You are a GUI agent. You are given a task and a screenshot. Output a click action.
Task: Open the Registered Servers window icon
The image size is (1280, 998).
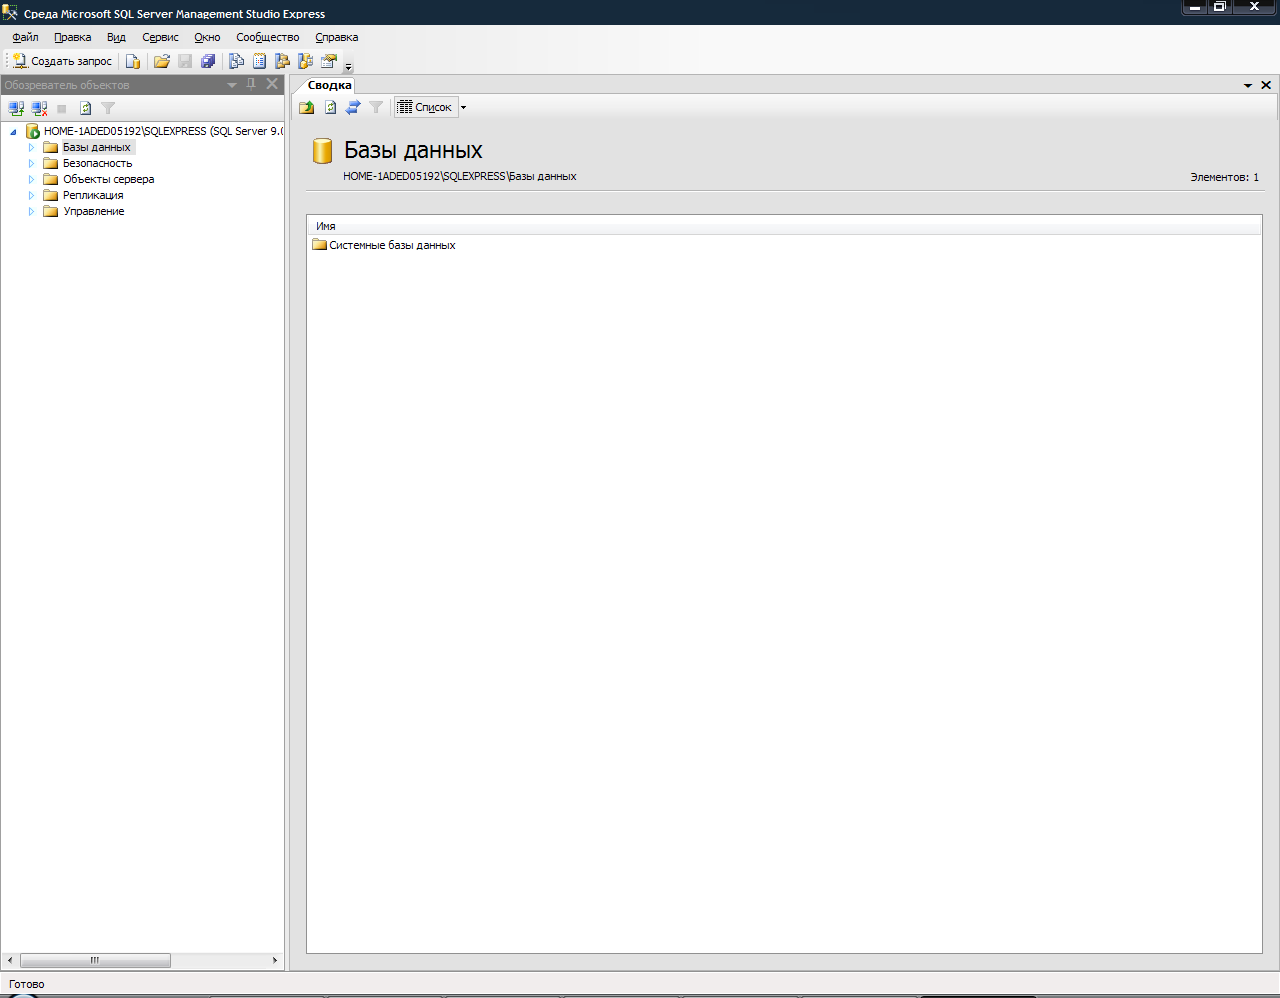point(237,61)
